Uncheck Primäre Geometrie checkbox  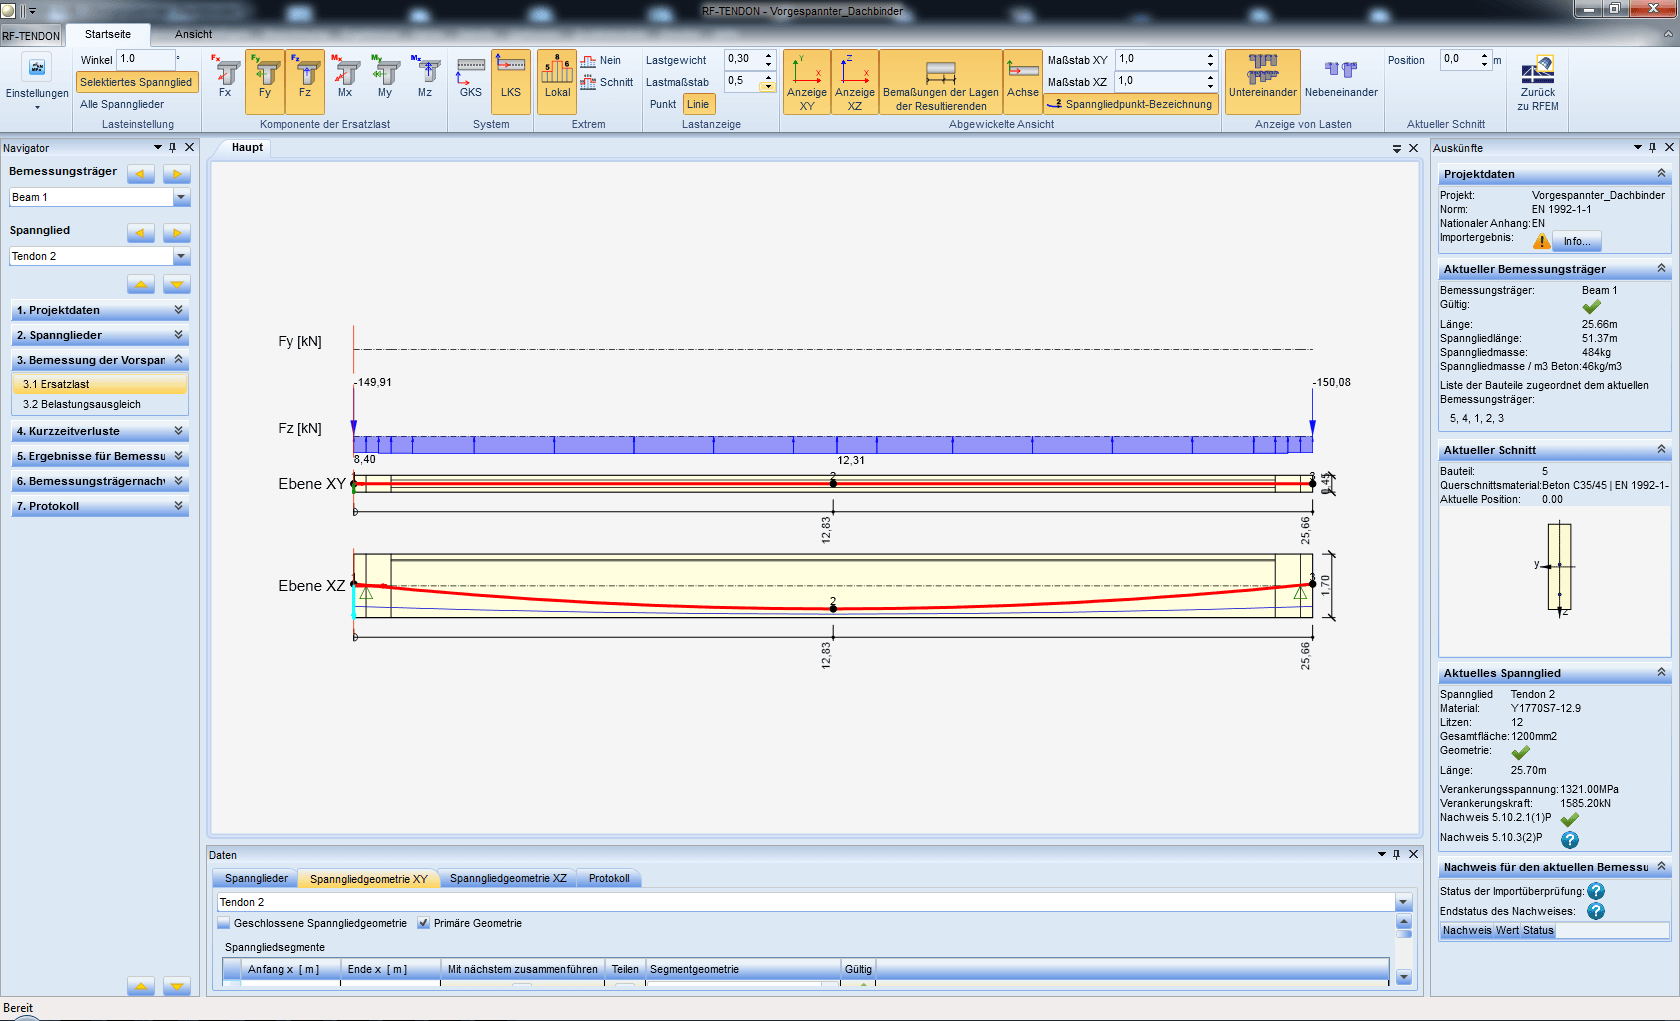coord(424,923)
